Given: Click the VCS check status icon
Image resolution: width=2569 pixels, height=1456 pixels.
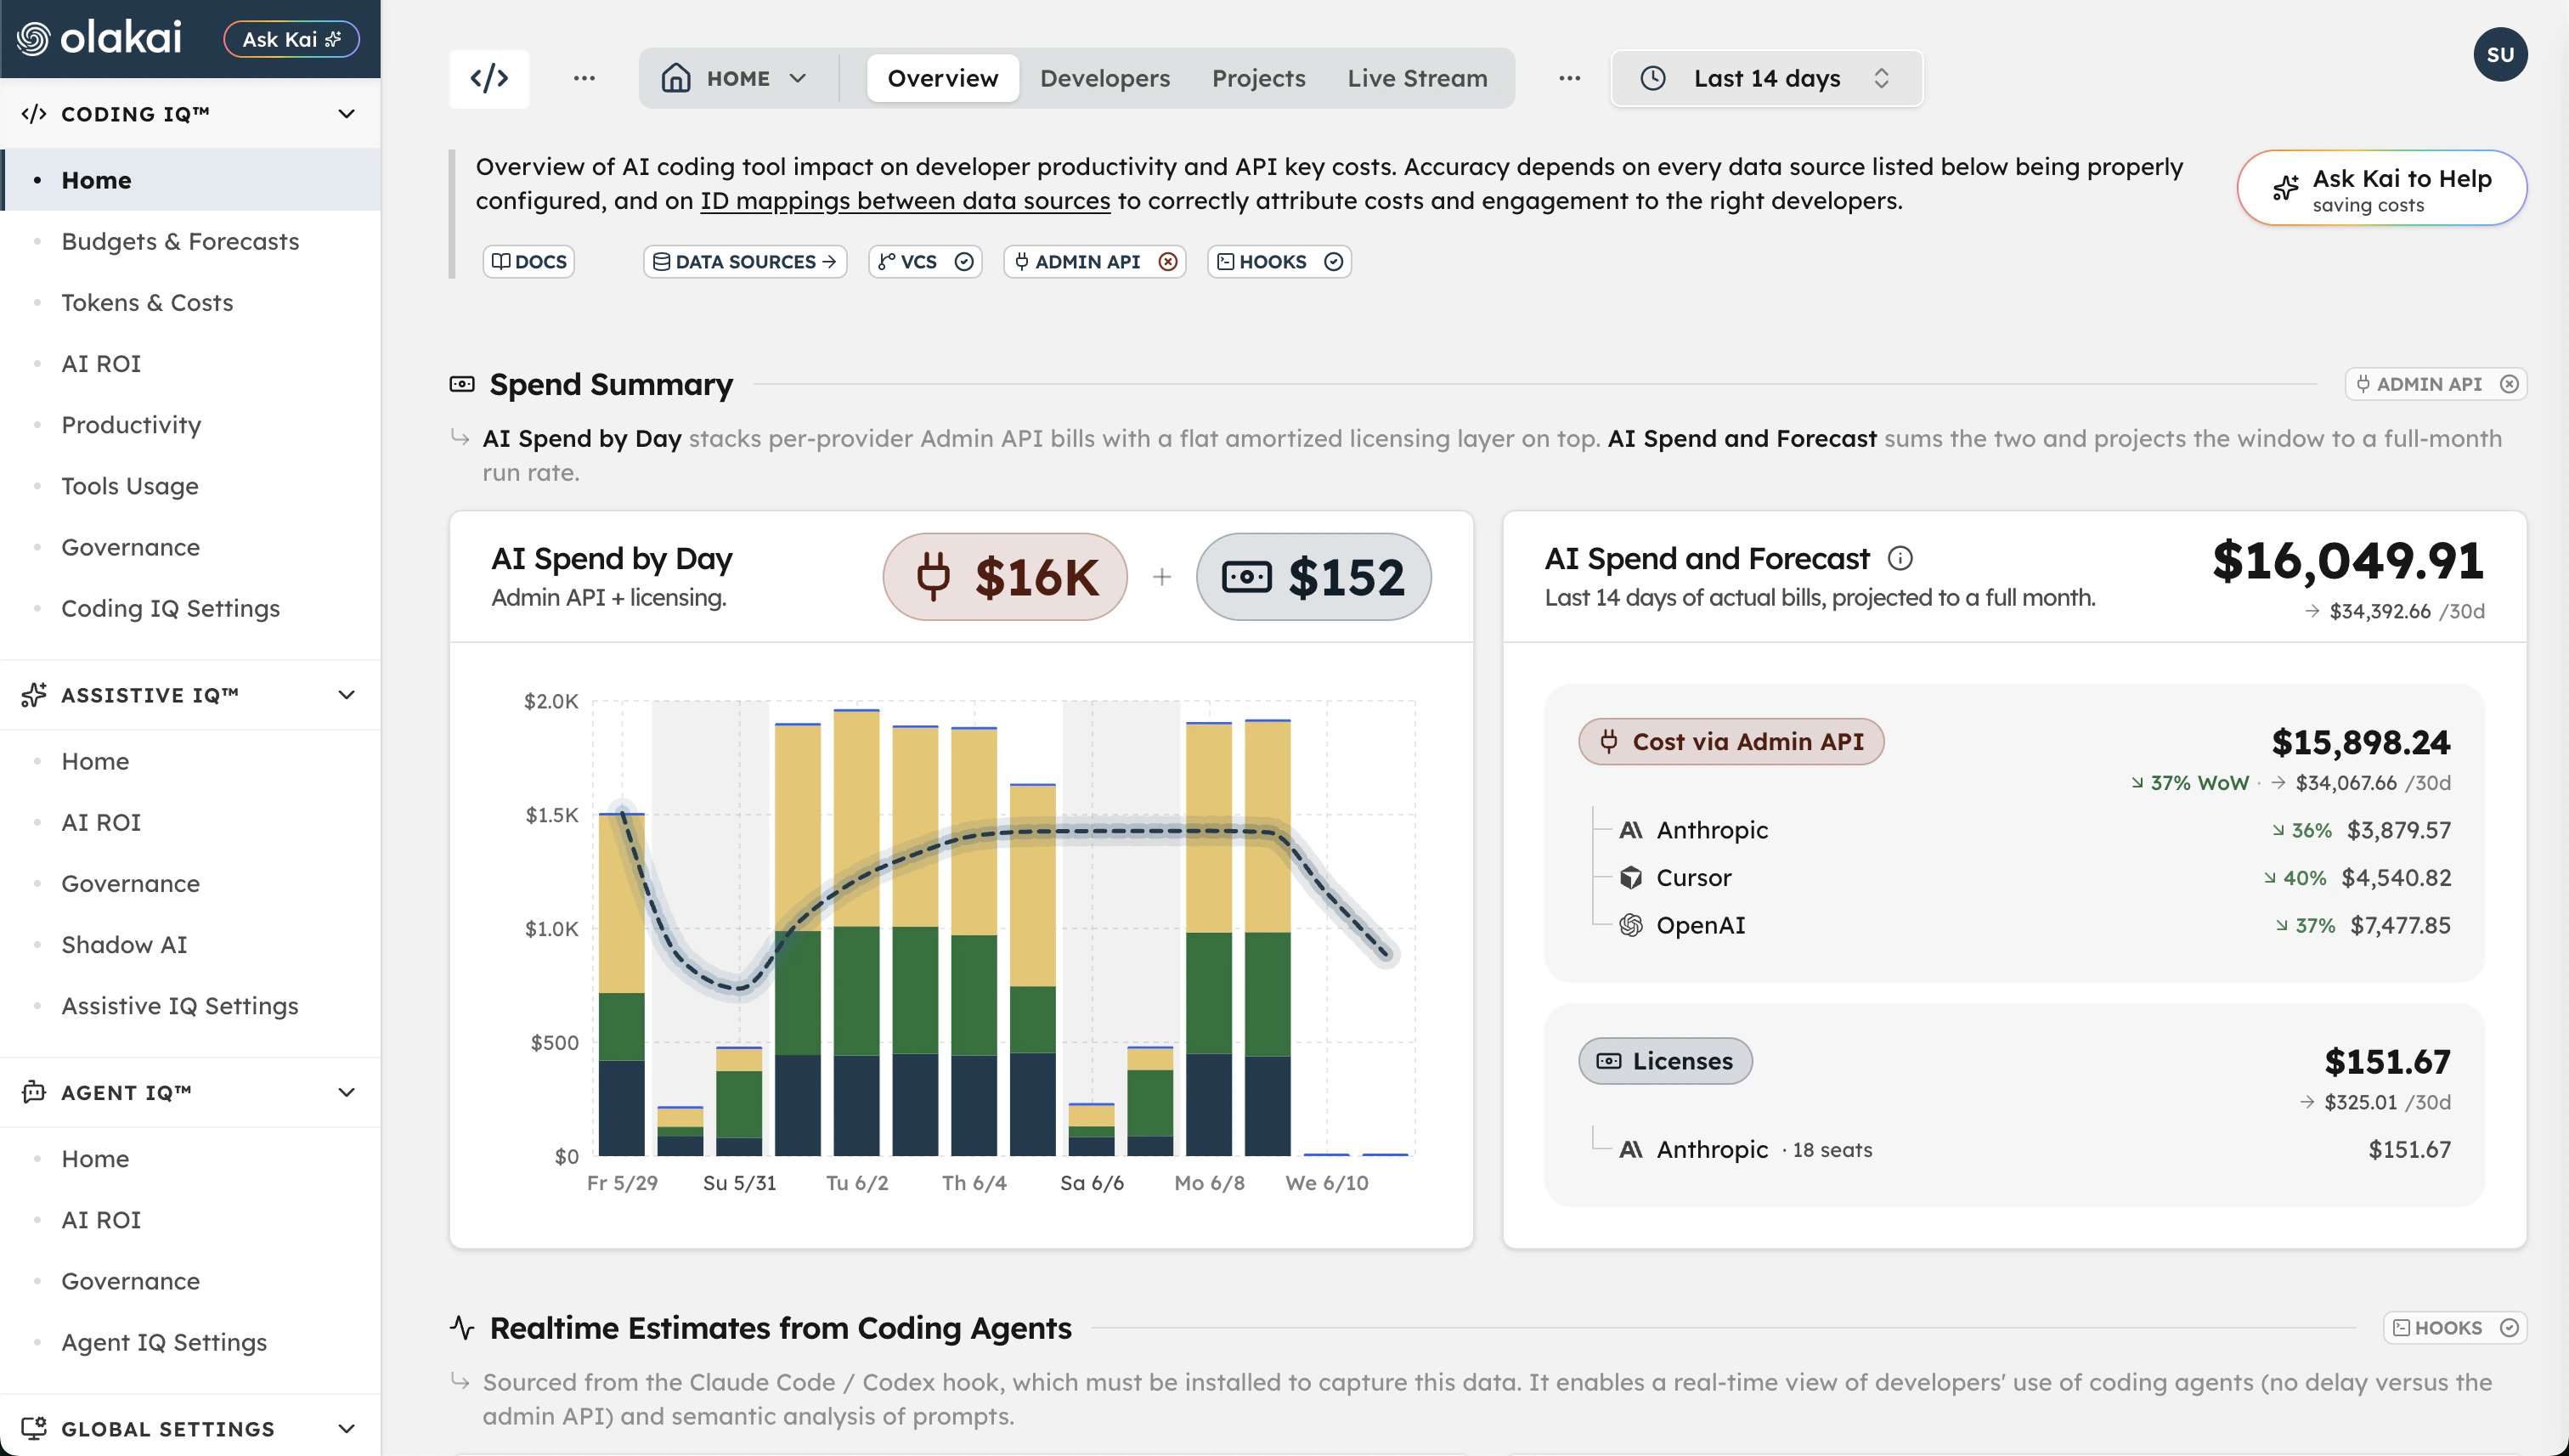Looking at the screenshot, I should click(964, 262).
